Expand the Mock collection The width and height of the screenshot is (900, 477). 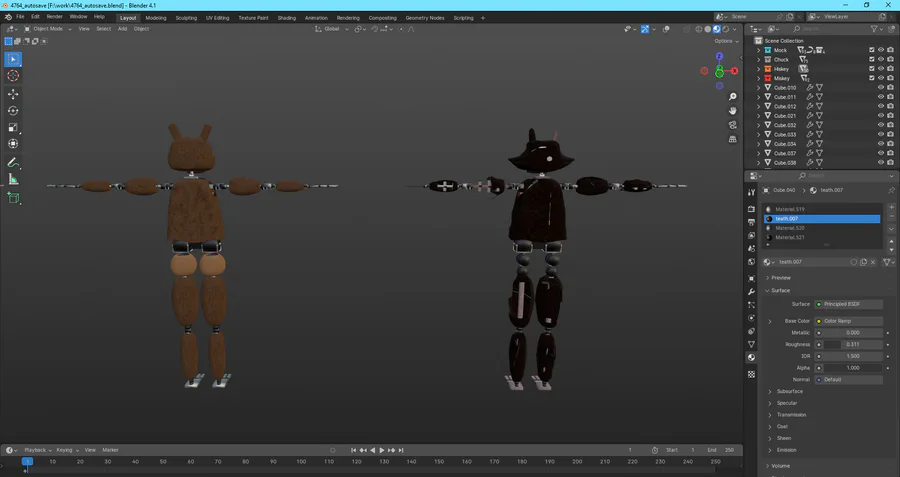tap(759, 50)
